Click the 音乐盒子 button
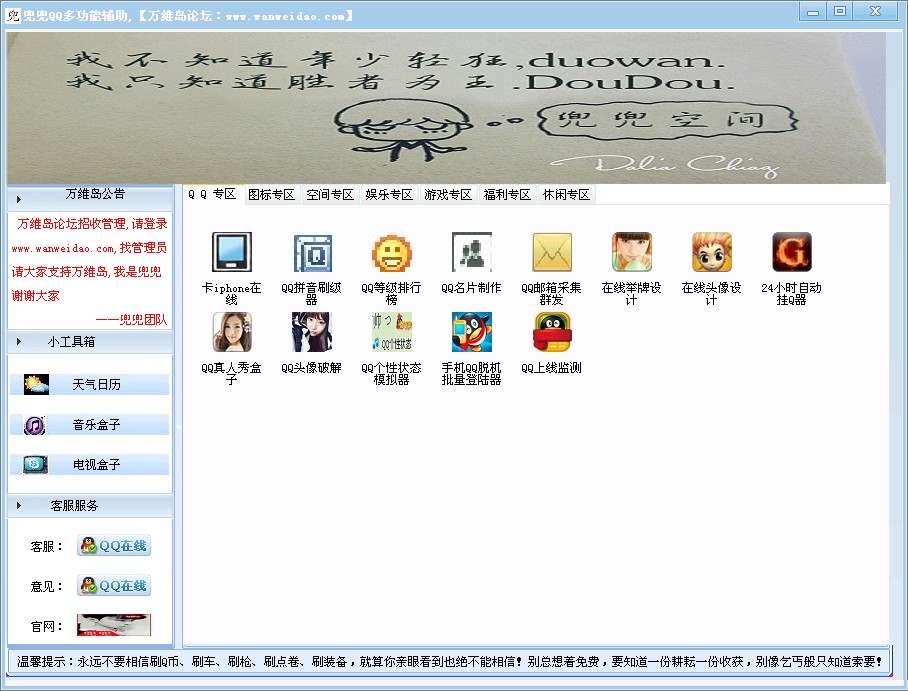This screenshot has width=908, height=691. pyautogui.click(x=96, y=425)
